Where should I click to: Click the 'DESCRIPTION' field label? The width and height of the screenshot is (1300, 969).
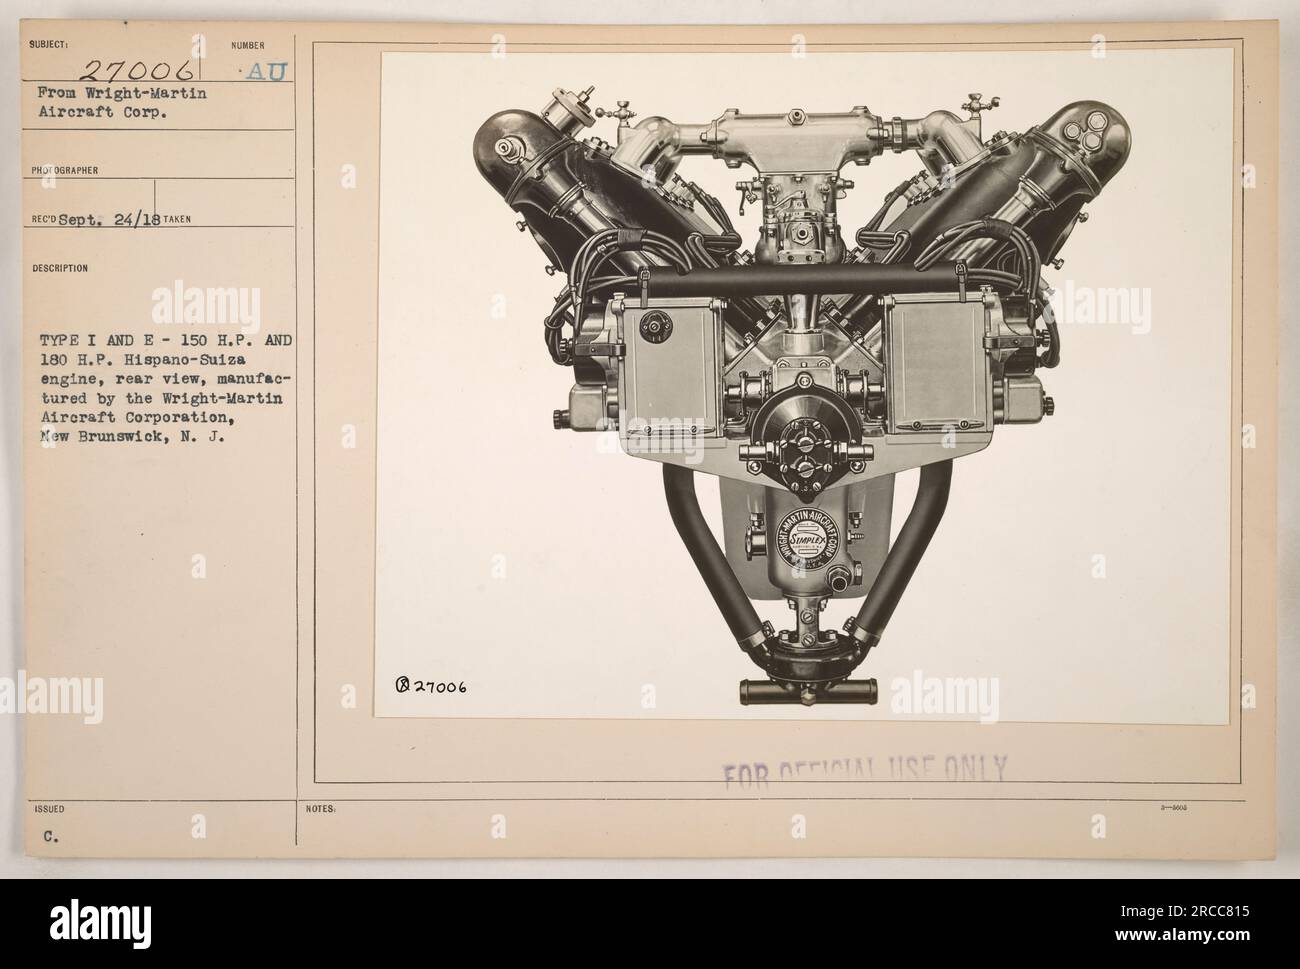62,268
